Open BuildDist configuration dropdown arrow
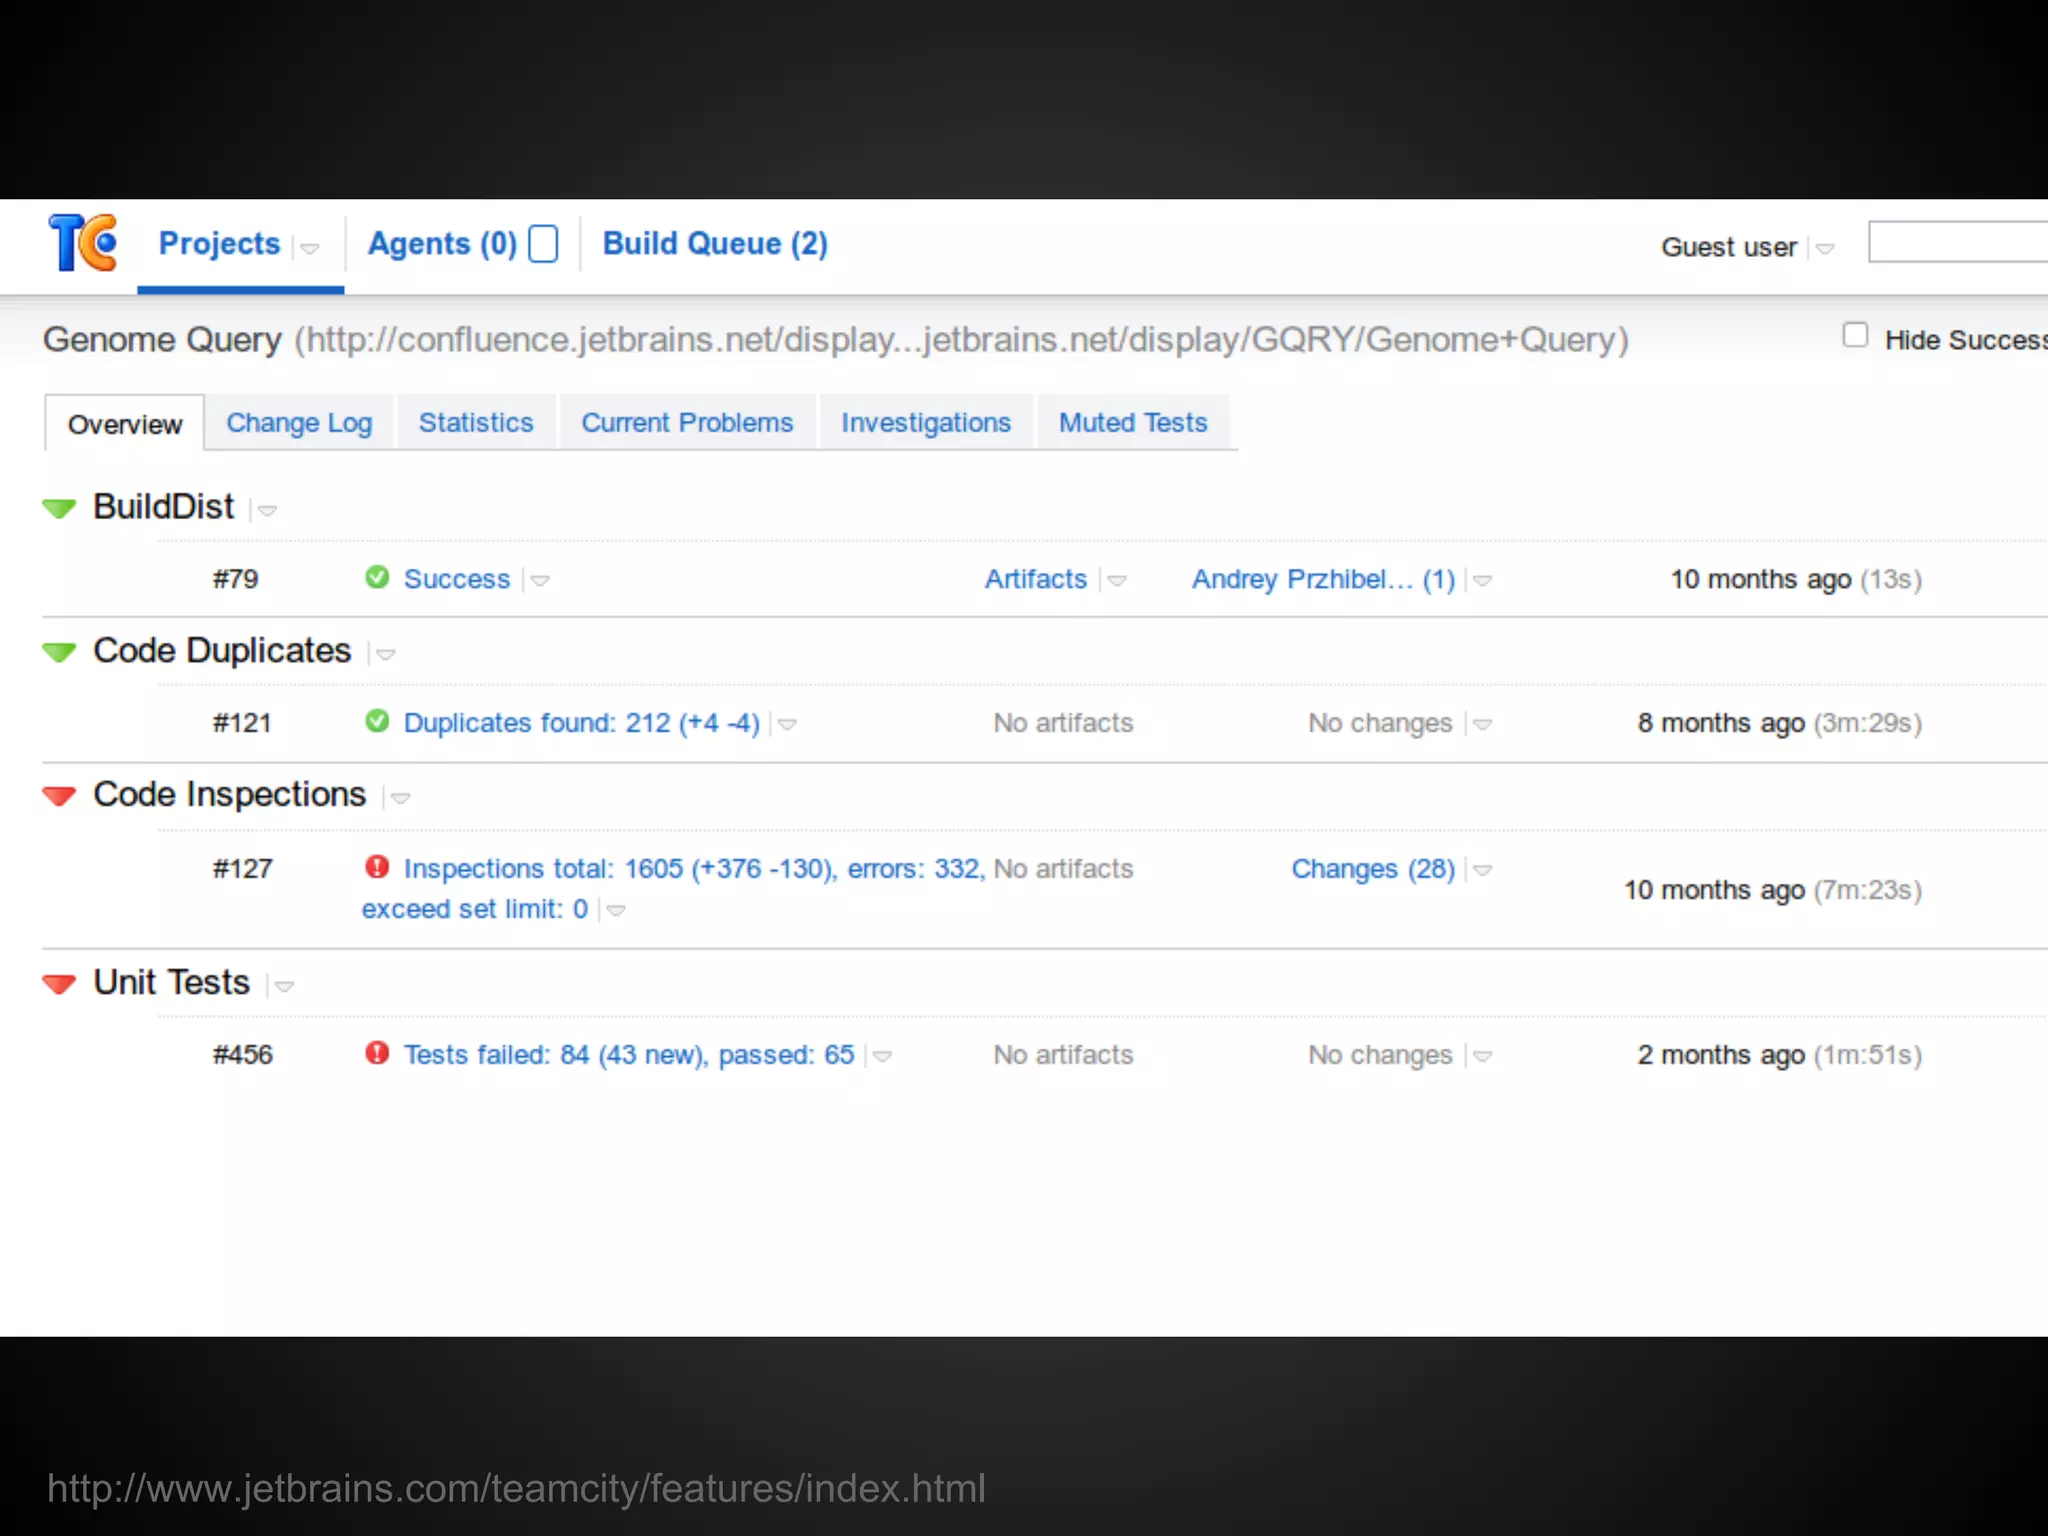This screenshot has width=2048, height=1536. coord(267,511)
